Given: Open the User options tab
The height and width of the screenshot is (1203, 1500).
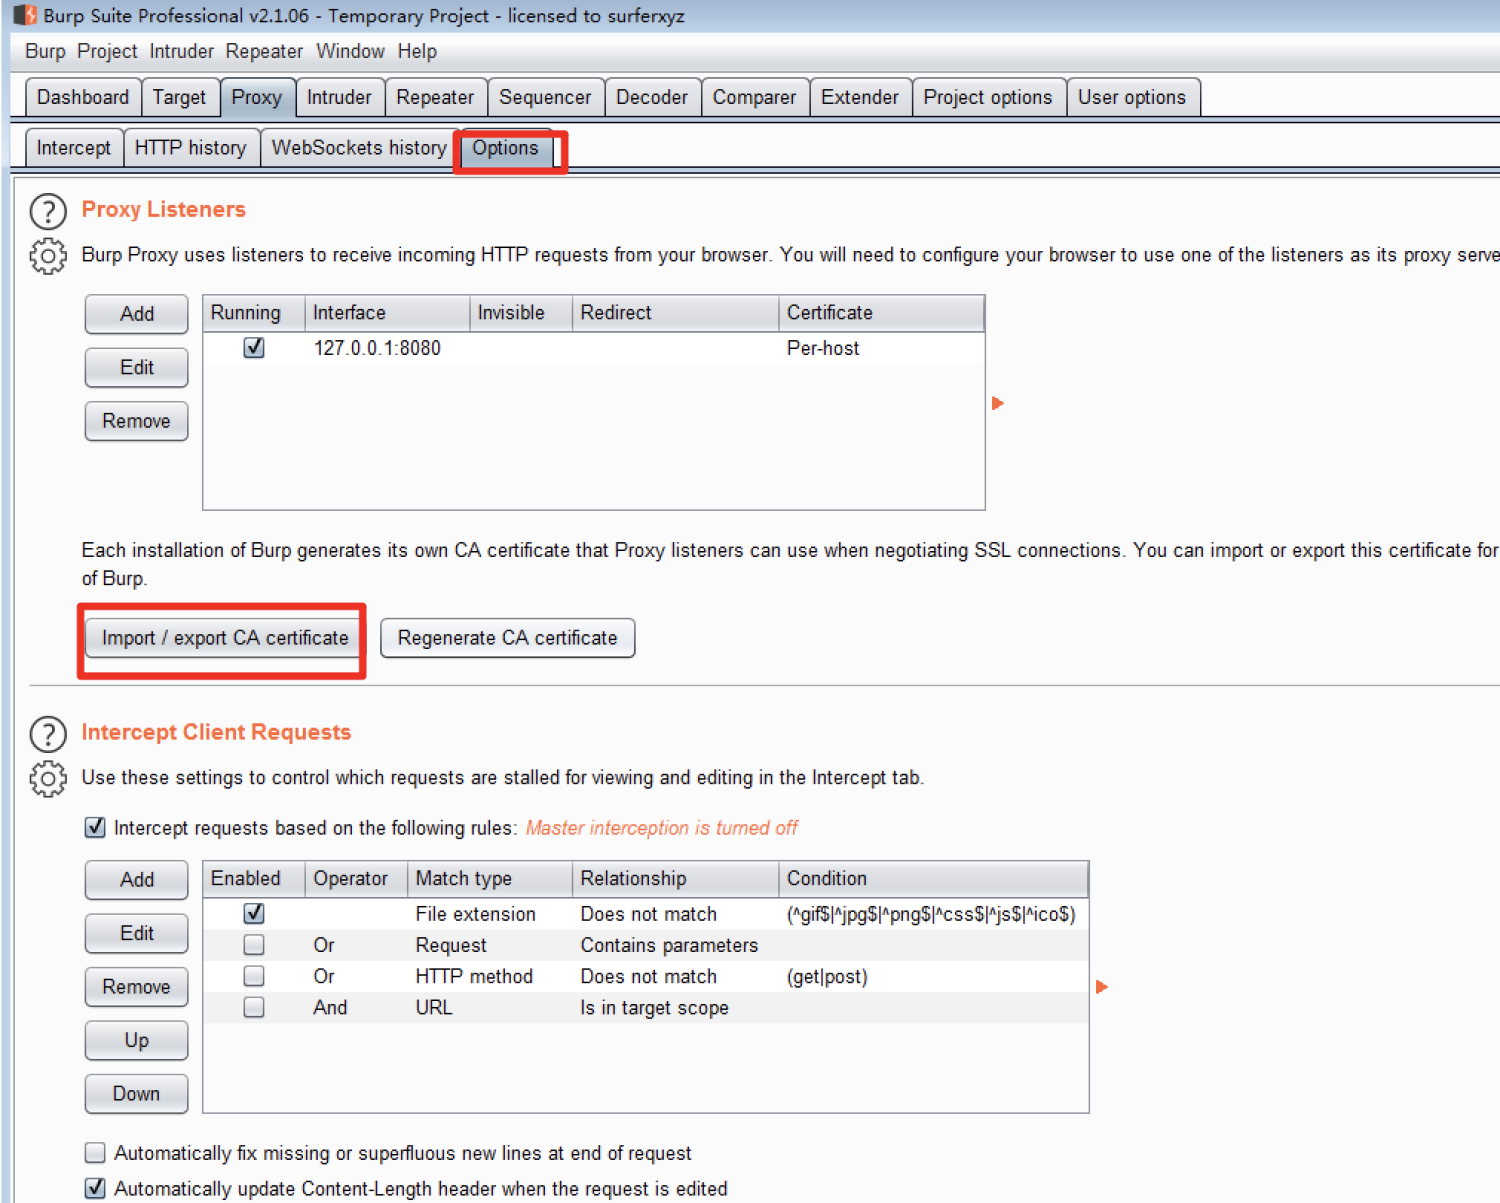Looking at the screenshot, I should click(x=1132, y=97).
